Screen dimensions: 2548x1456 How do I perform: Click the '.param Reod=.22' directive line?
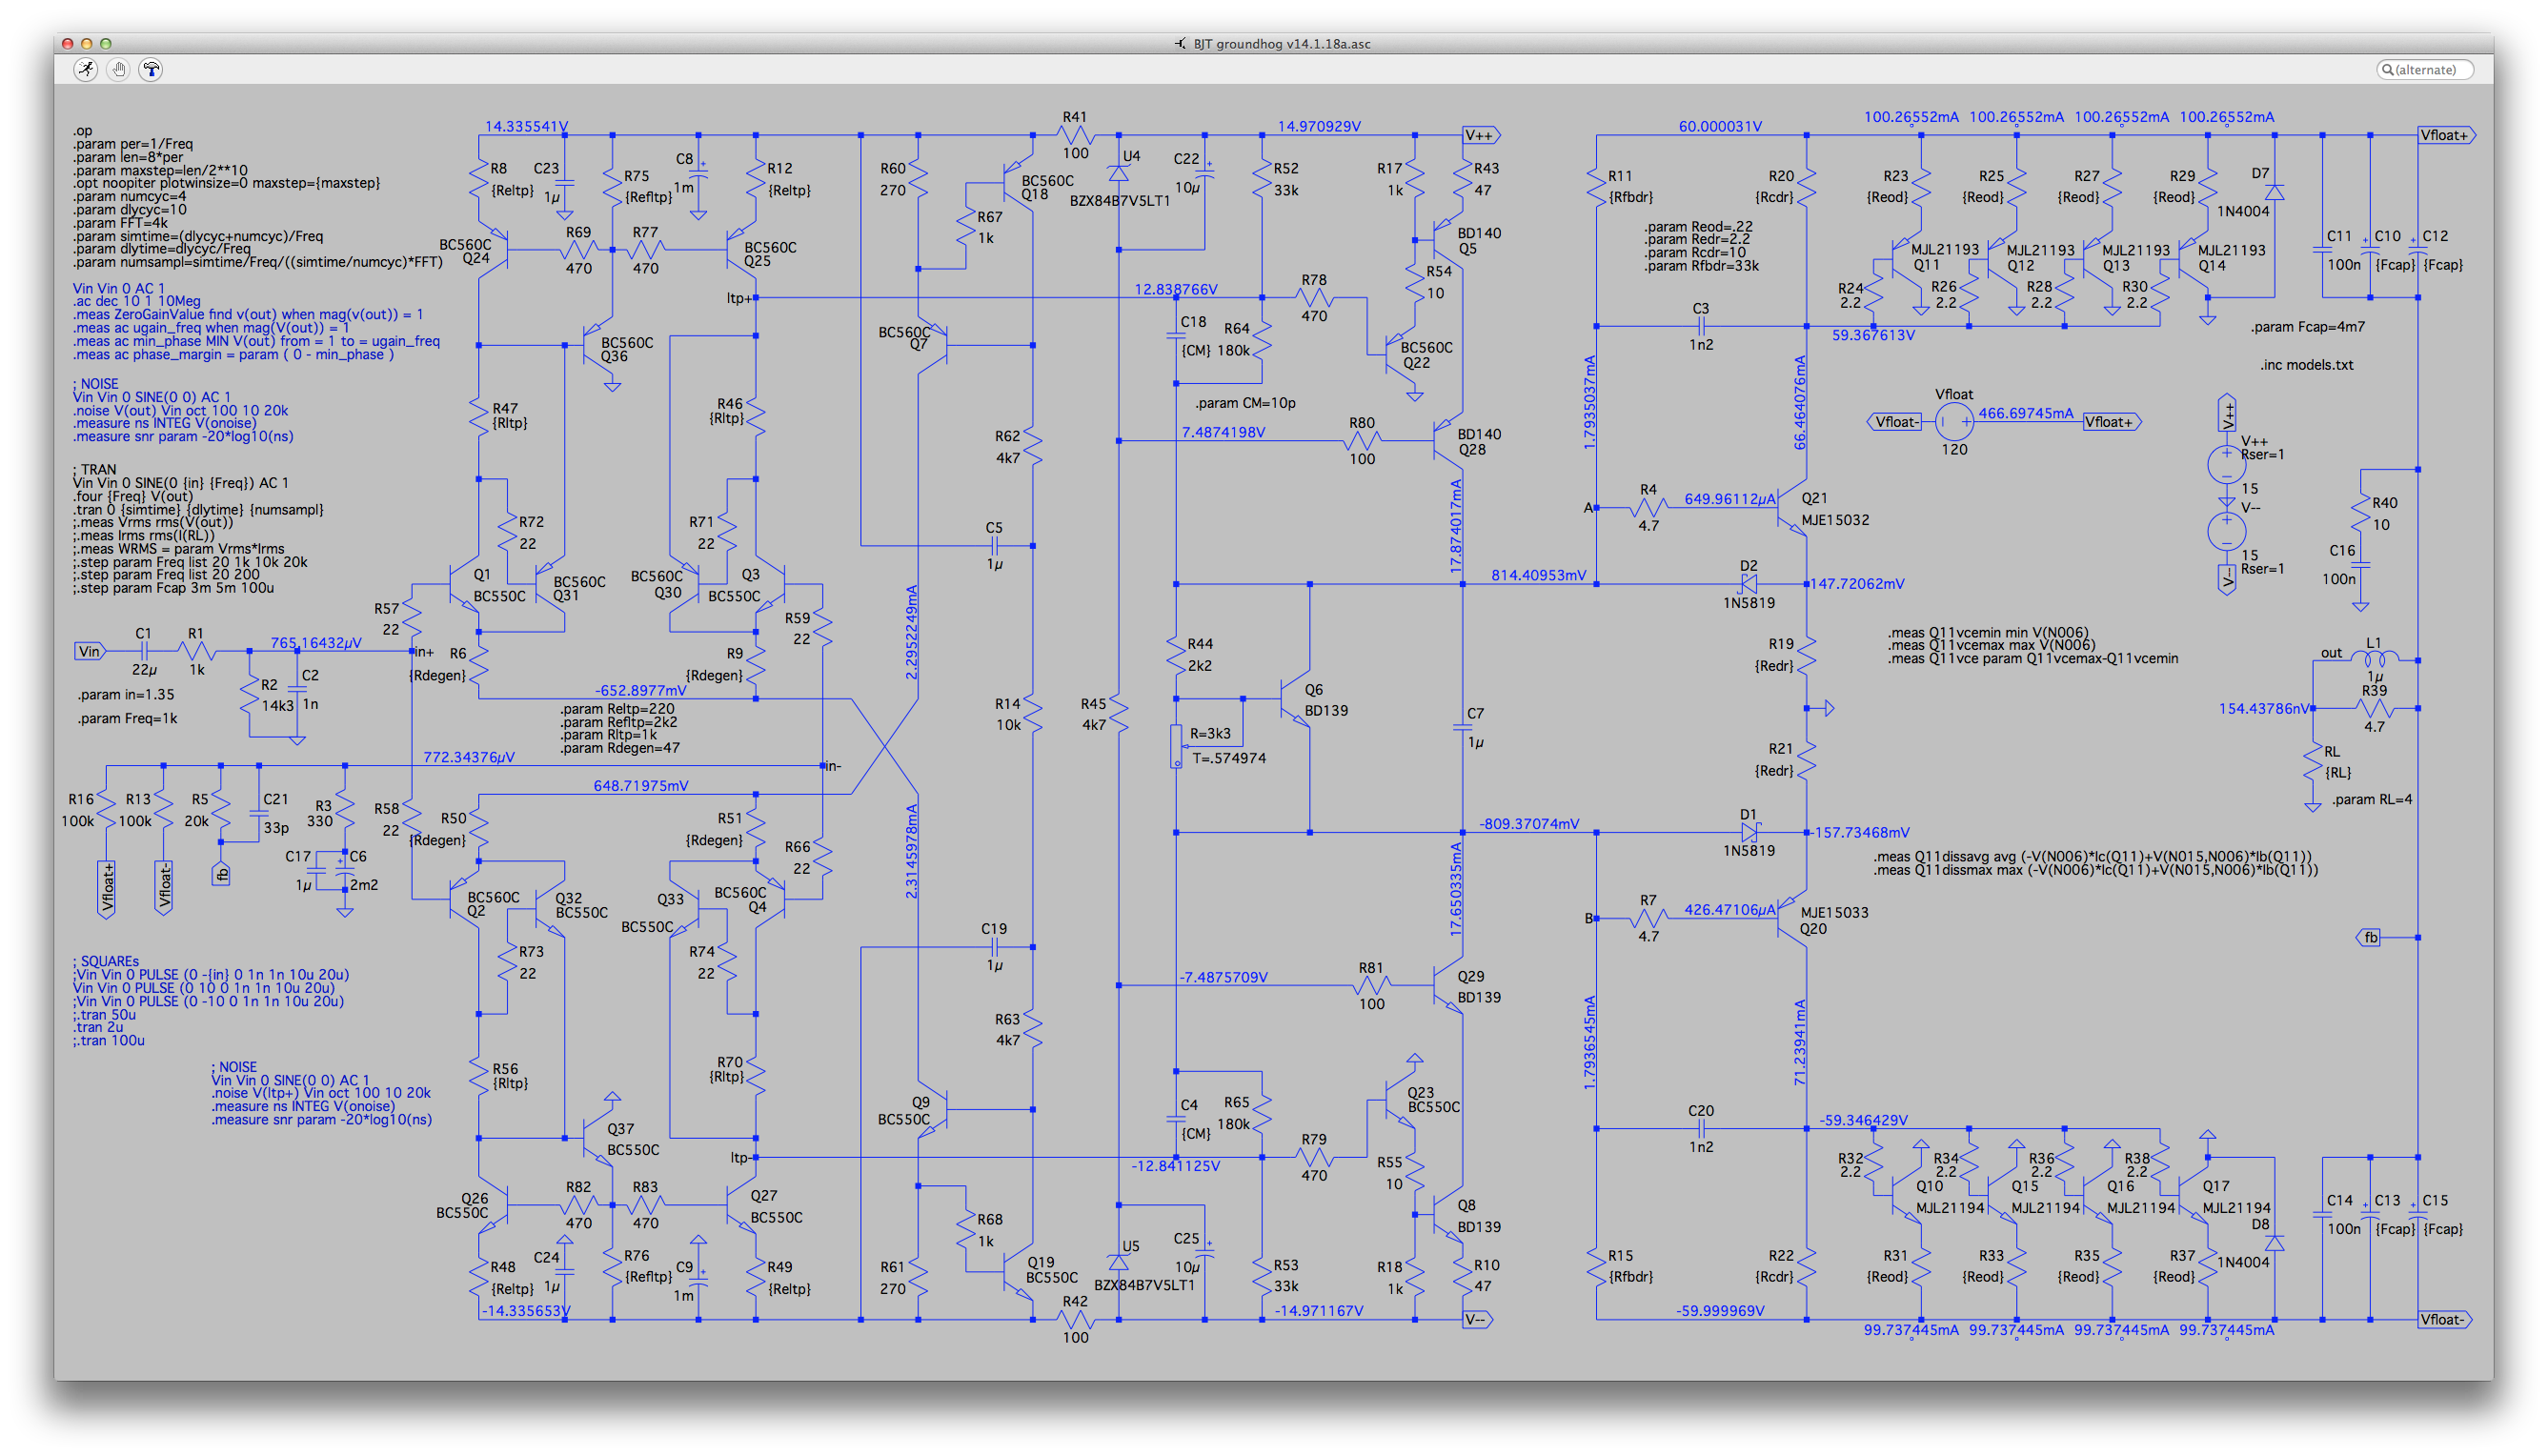click(1698, 227)
